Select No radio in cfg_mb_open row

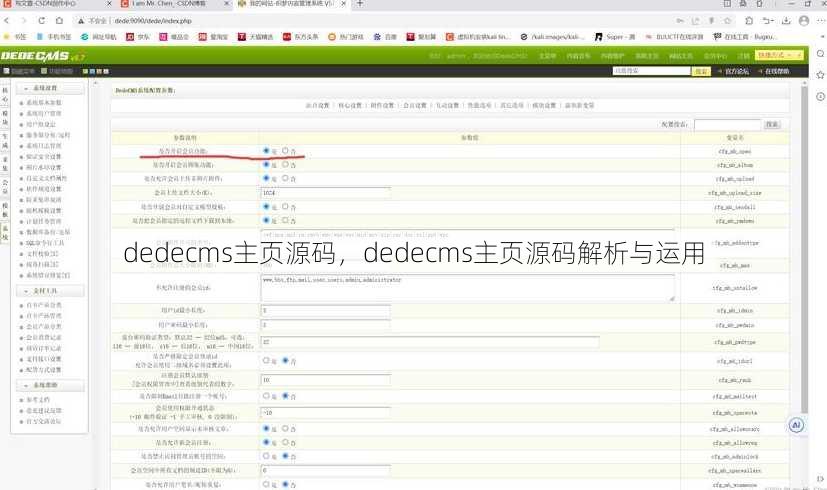click(285, 151)
